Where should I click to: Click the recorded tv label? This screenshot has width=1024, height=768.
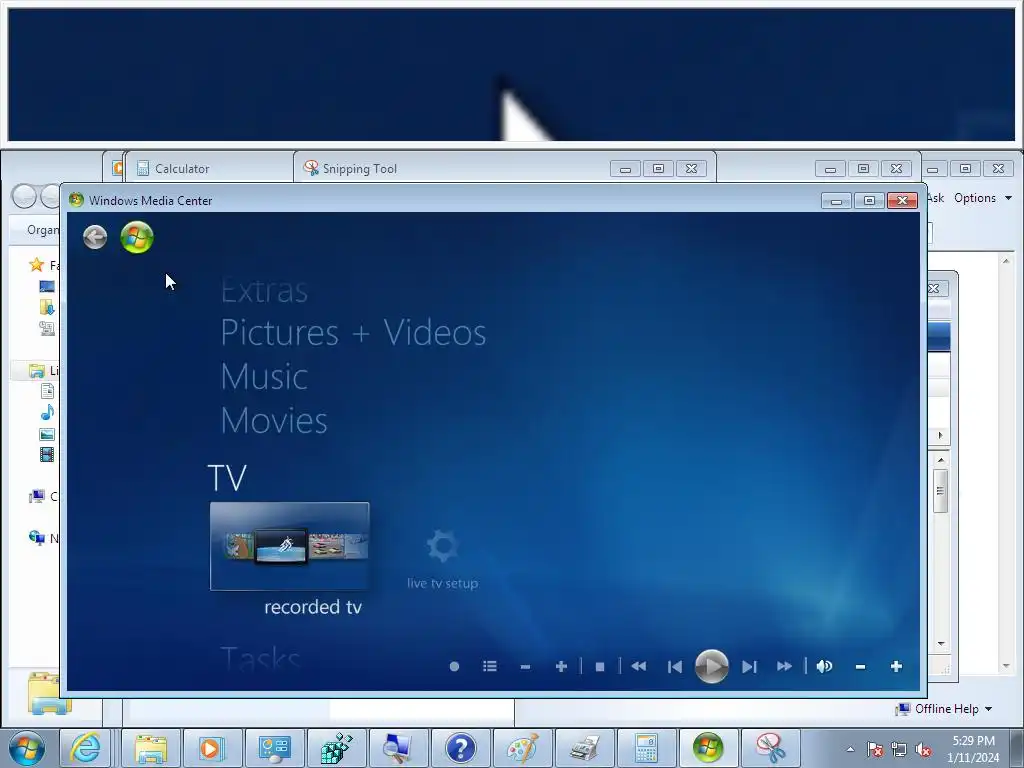pyautogui.click(x=313, y=607)
